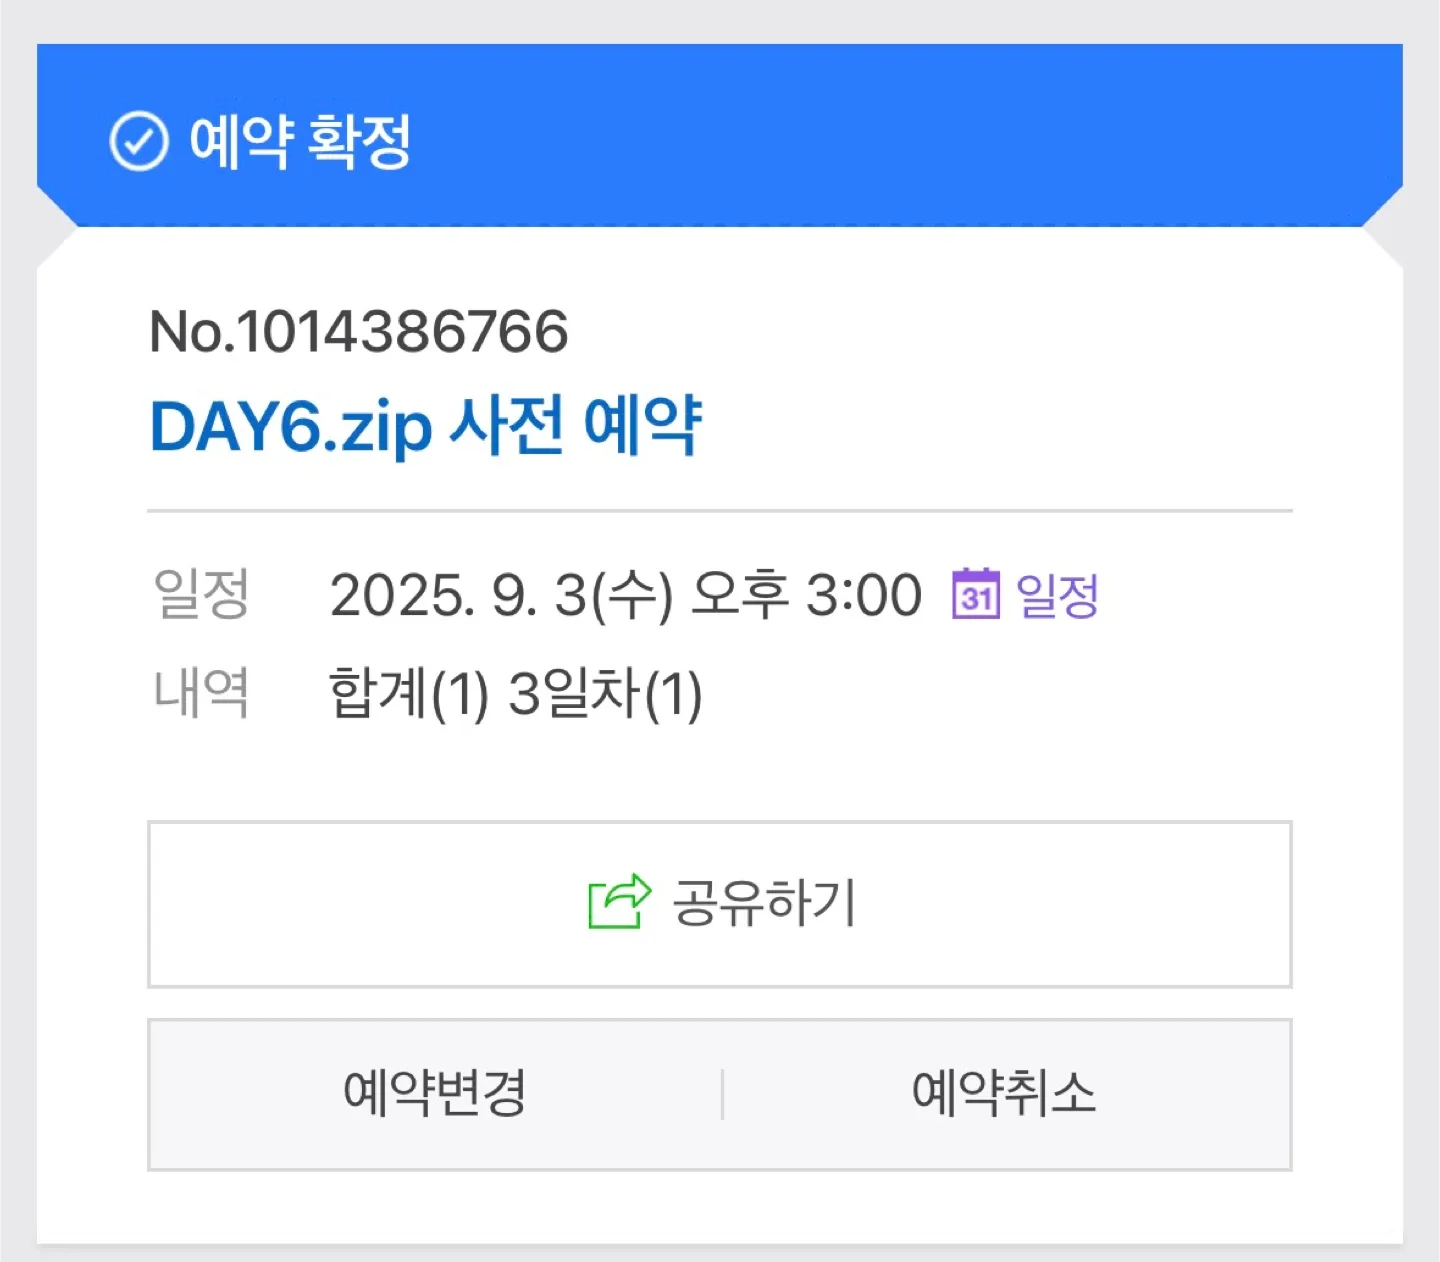This screenshot has height=1262, width=1440.
Task: Click the gray 일정 row label
Action: tap(201, 594)
